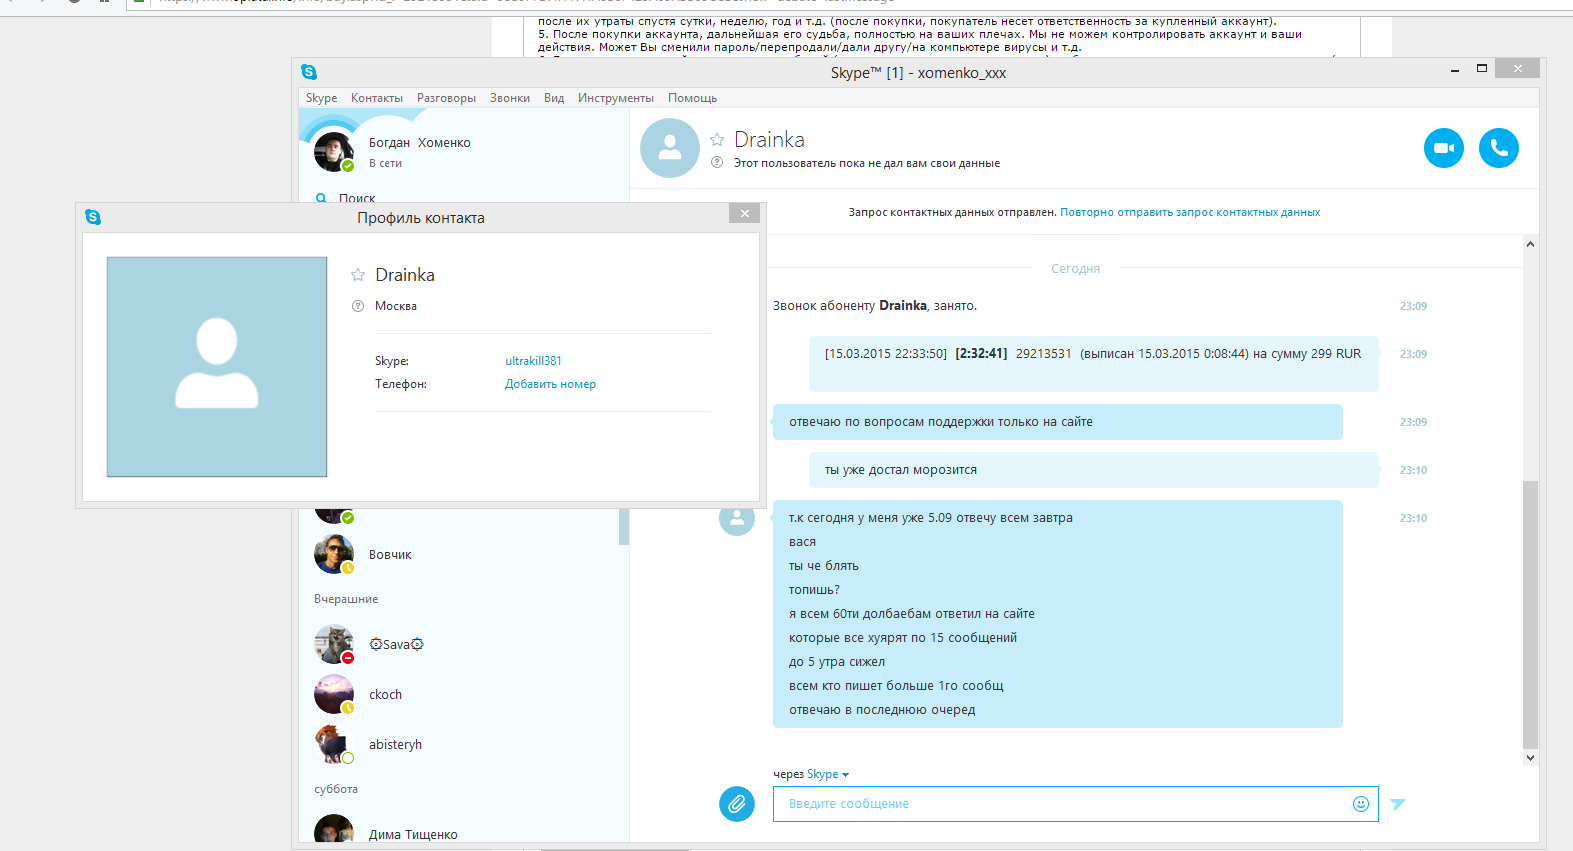Click the Сегодня date separator
Screen dimensions: 1573x851
(1075, 269)
